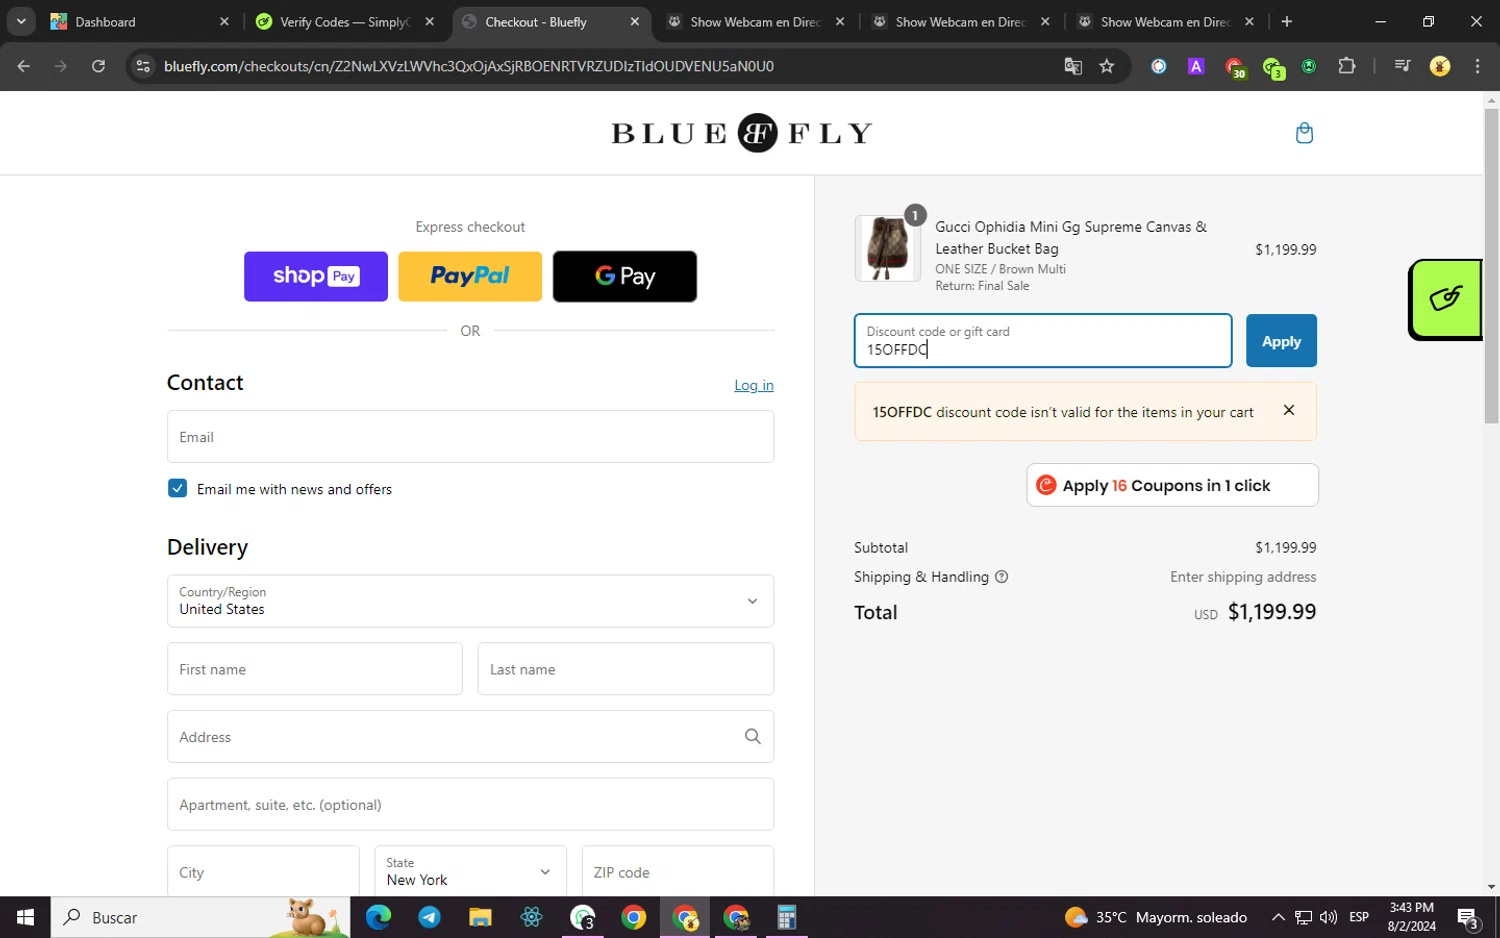
Task: Pay with PayPal button
Action: pyautogui.click(x=470, y=276)
